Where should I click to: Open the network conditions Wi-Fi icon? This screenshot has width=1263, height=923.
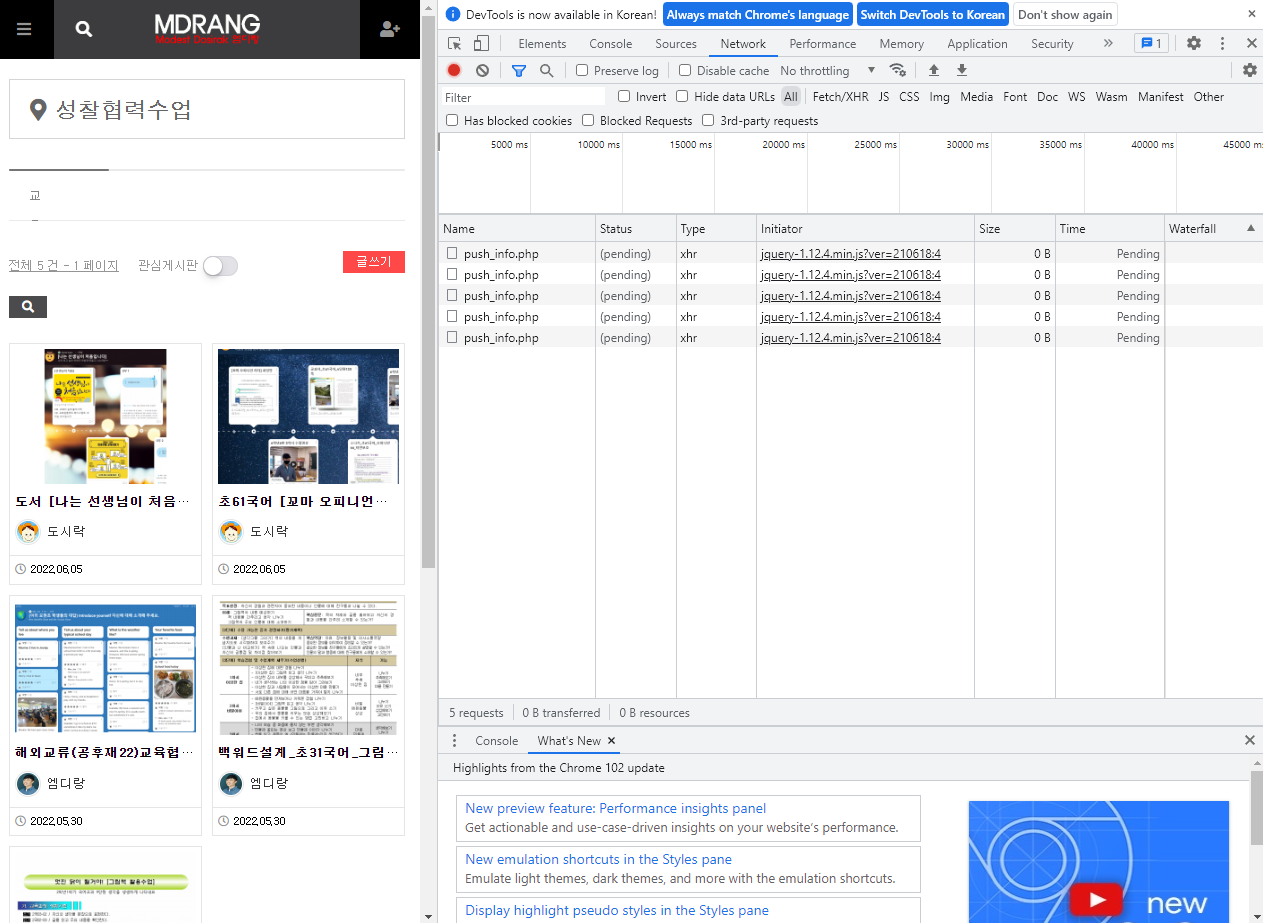[898, 70]
